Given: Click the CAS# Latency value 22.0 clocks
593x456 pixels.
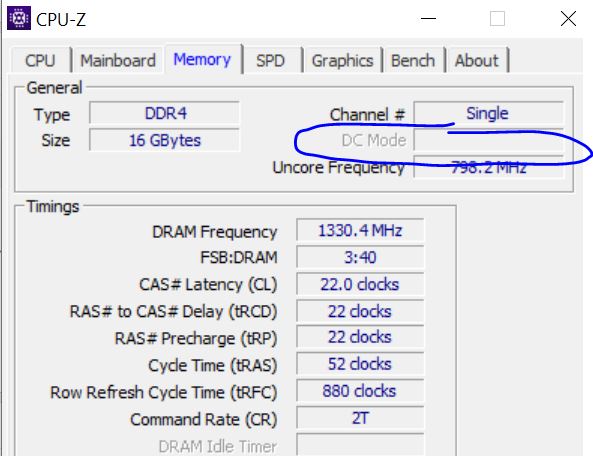Looking at the screenshot, I should pos(360,284).
